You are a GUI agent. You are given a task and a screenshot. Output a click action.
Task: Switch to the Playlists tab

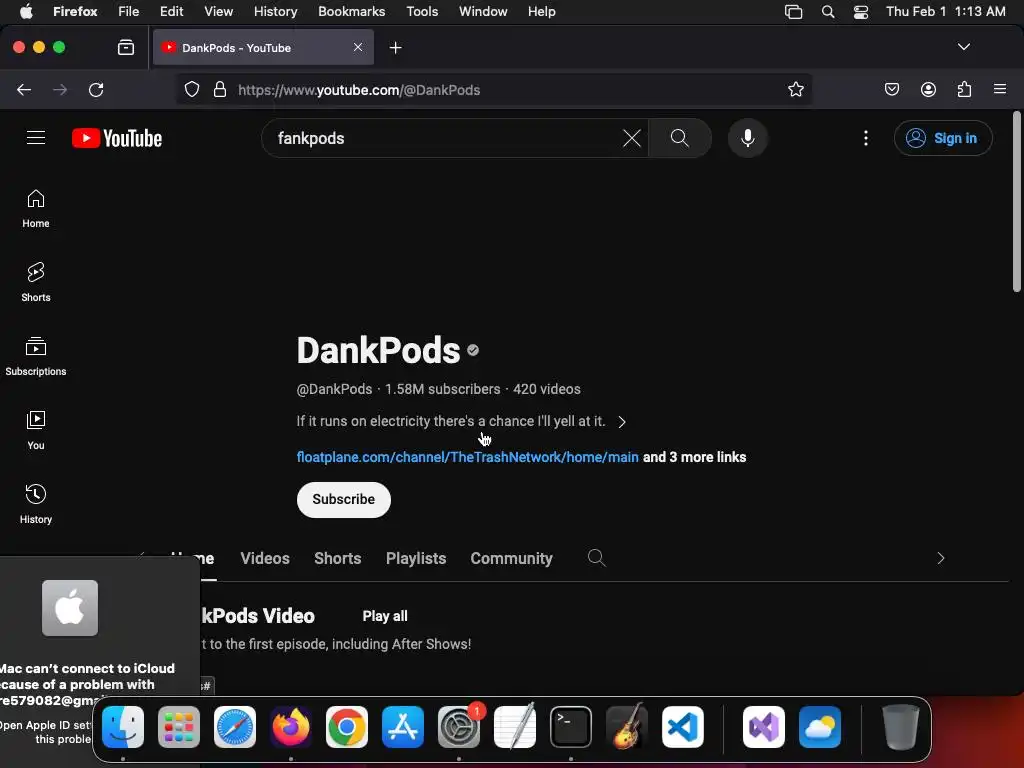pyautogui.click(x=416, y=558)
